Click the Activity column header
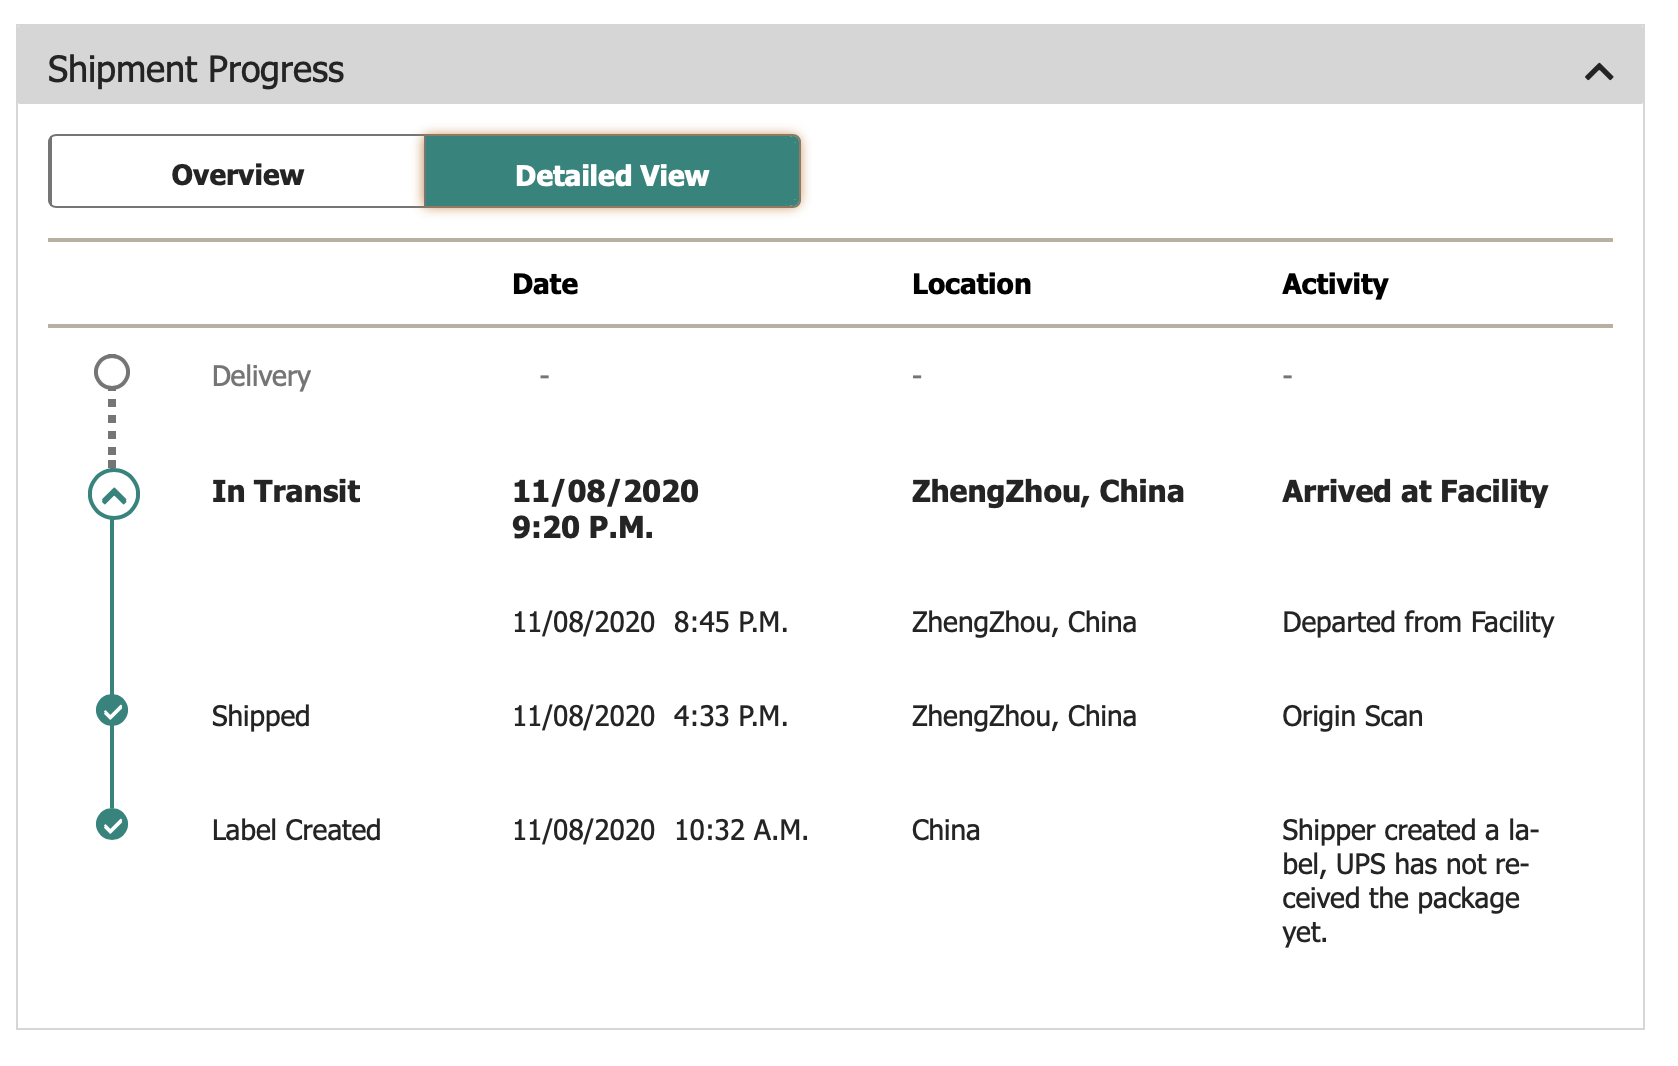The image size is (1678, 1066). click(x=1335, y=284)
